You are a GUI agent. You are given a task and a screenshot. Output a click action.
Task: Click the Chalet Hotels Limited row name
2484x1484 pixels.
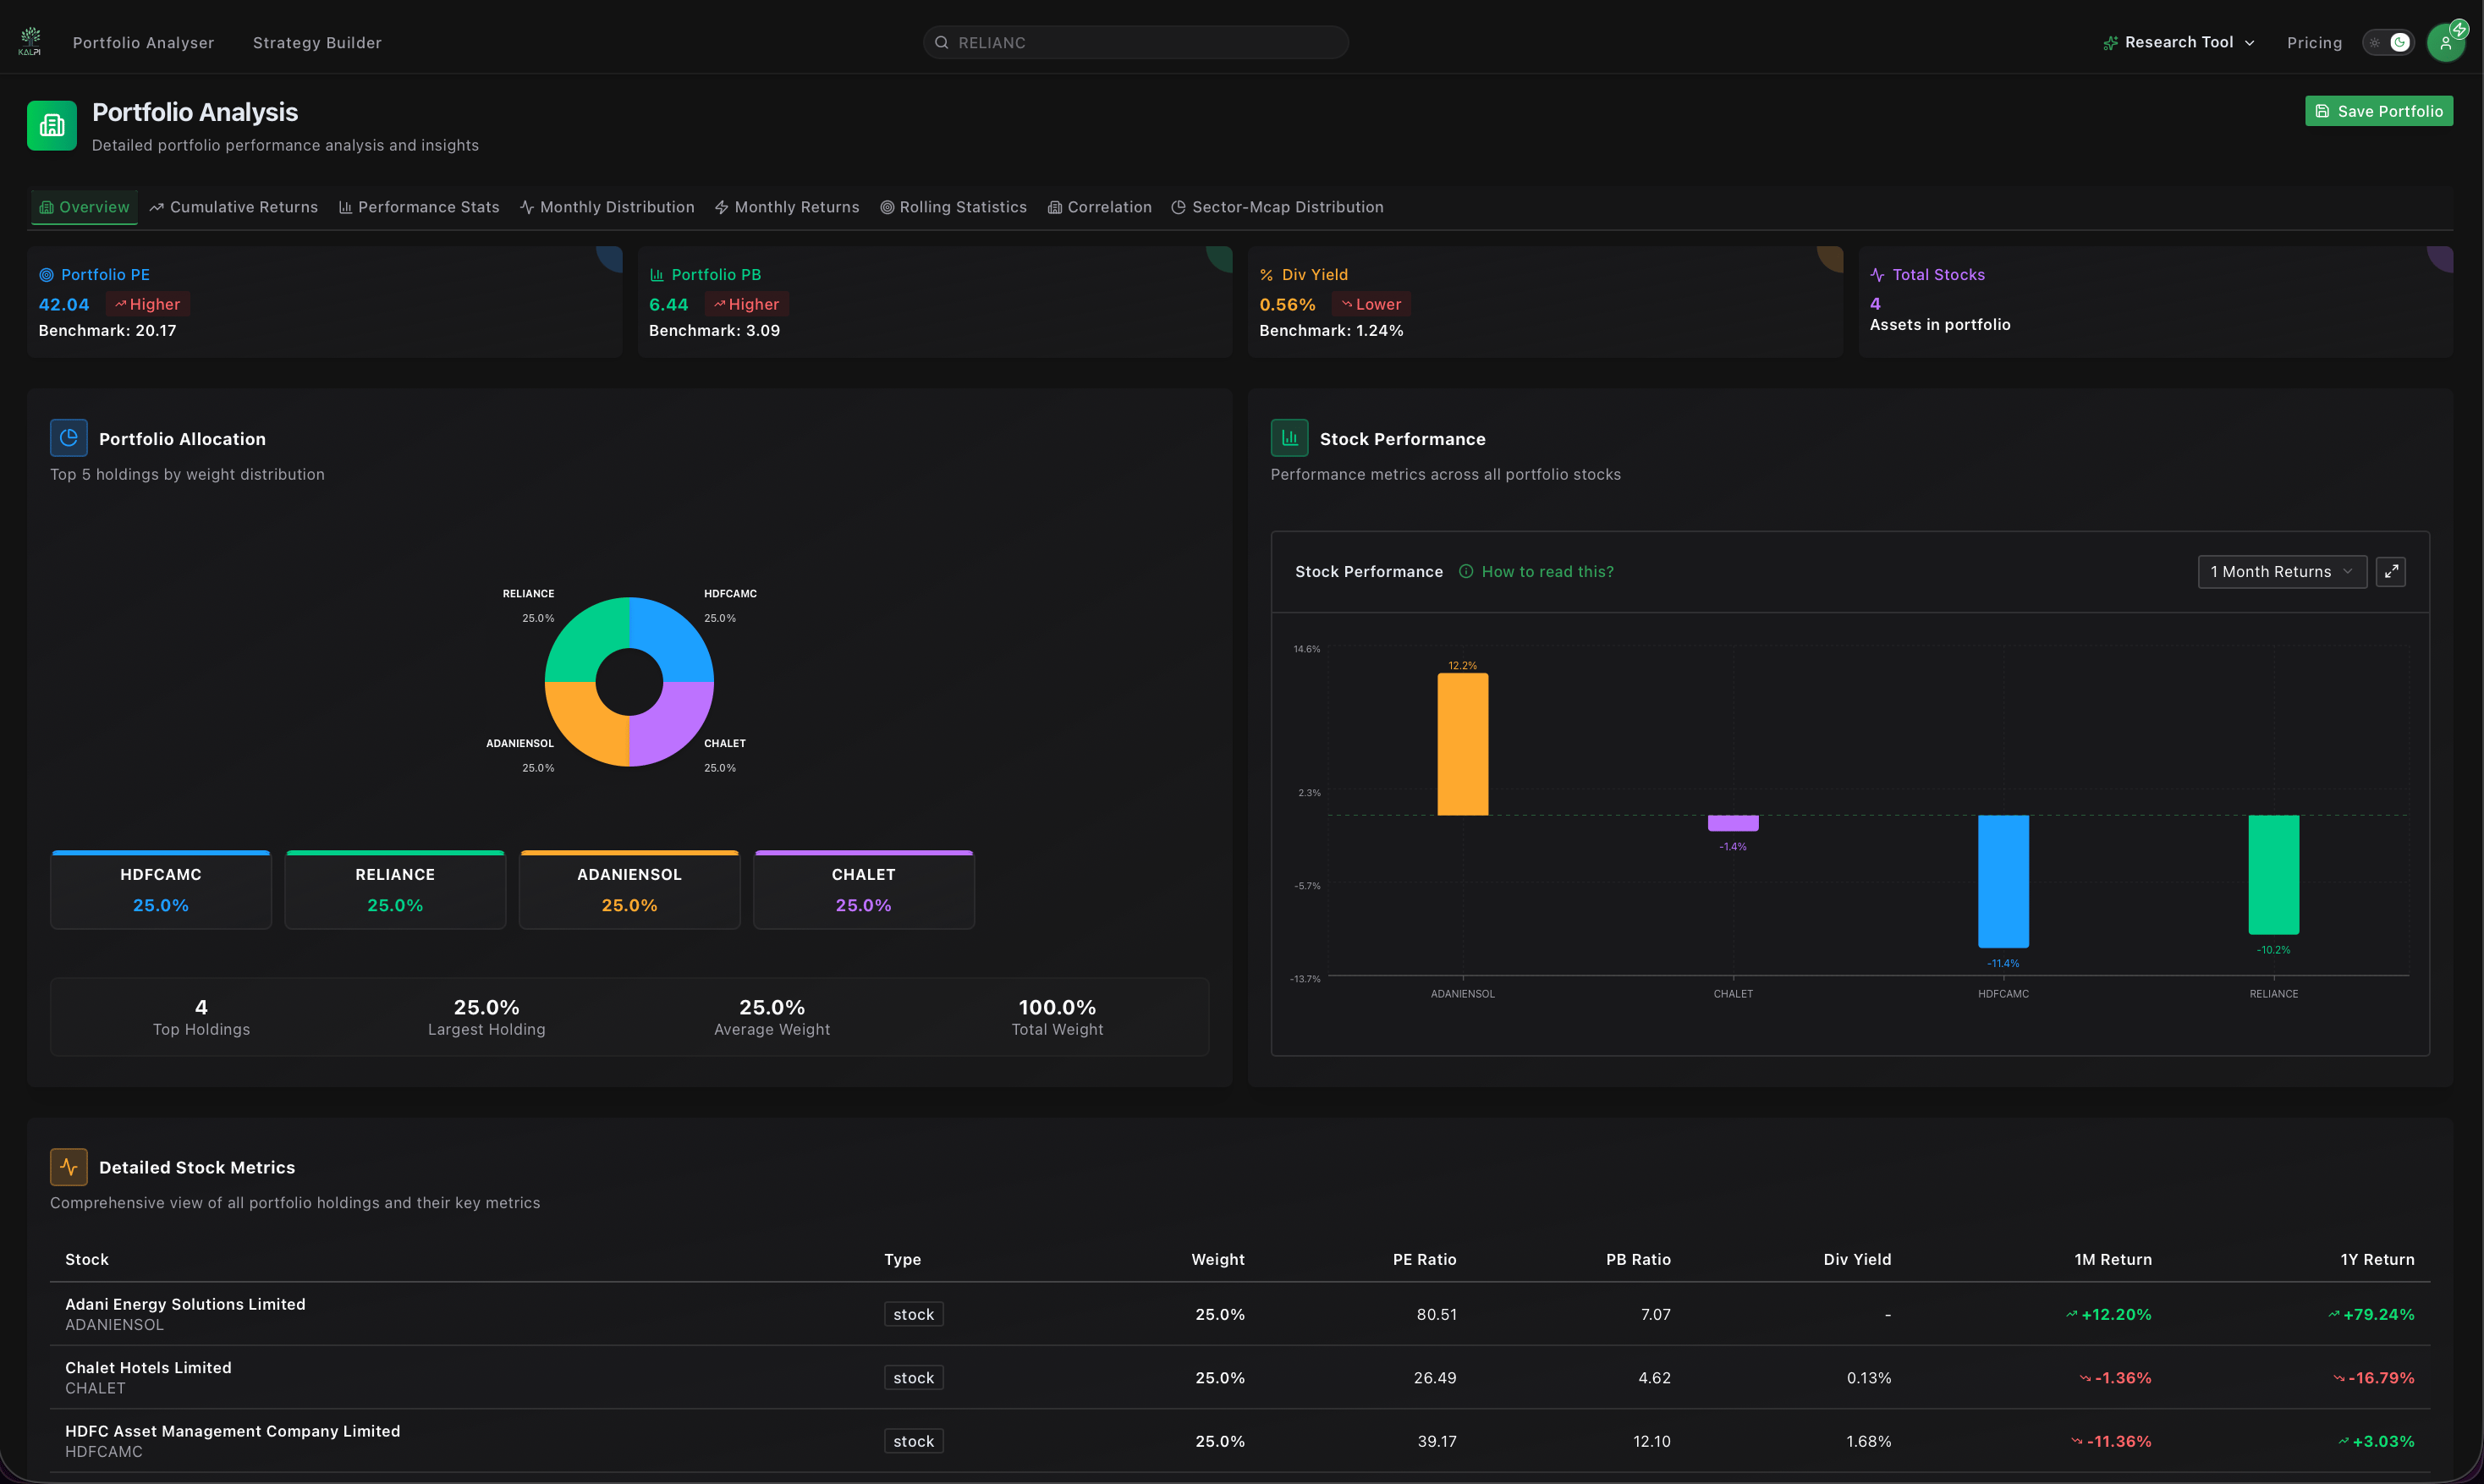(148, 1367)
